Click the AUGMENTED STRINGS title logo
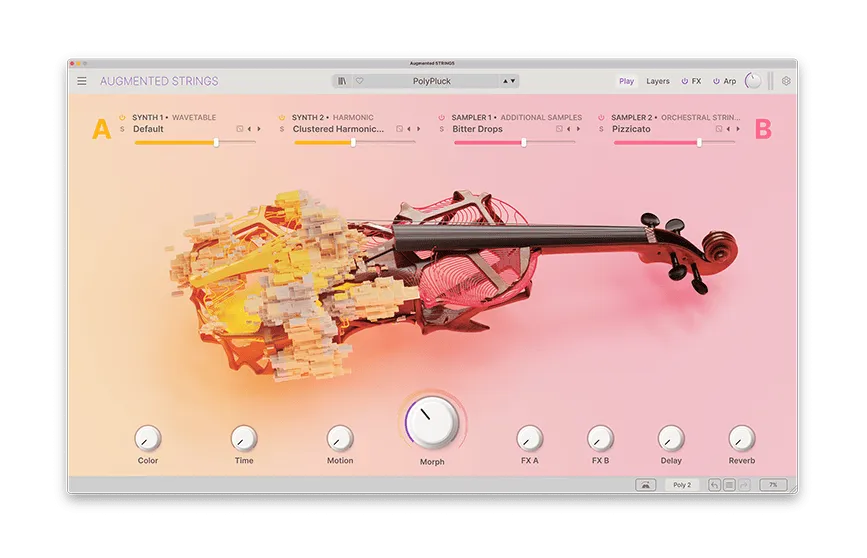867x558 pixels. click(x=159, y=81)
